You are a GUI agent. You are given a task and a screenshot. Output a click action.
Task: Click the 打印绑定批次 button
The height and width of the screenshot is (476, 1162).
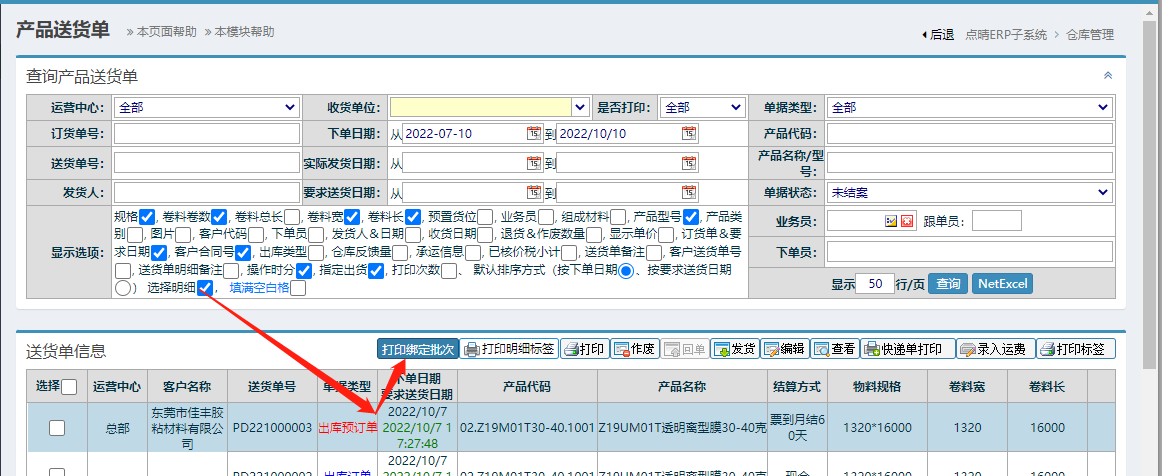[x=417, y=348]
